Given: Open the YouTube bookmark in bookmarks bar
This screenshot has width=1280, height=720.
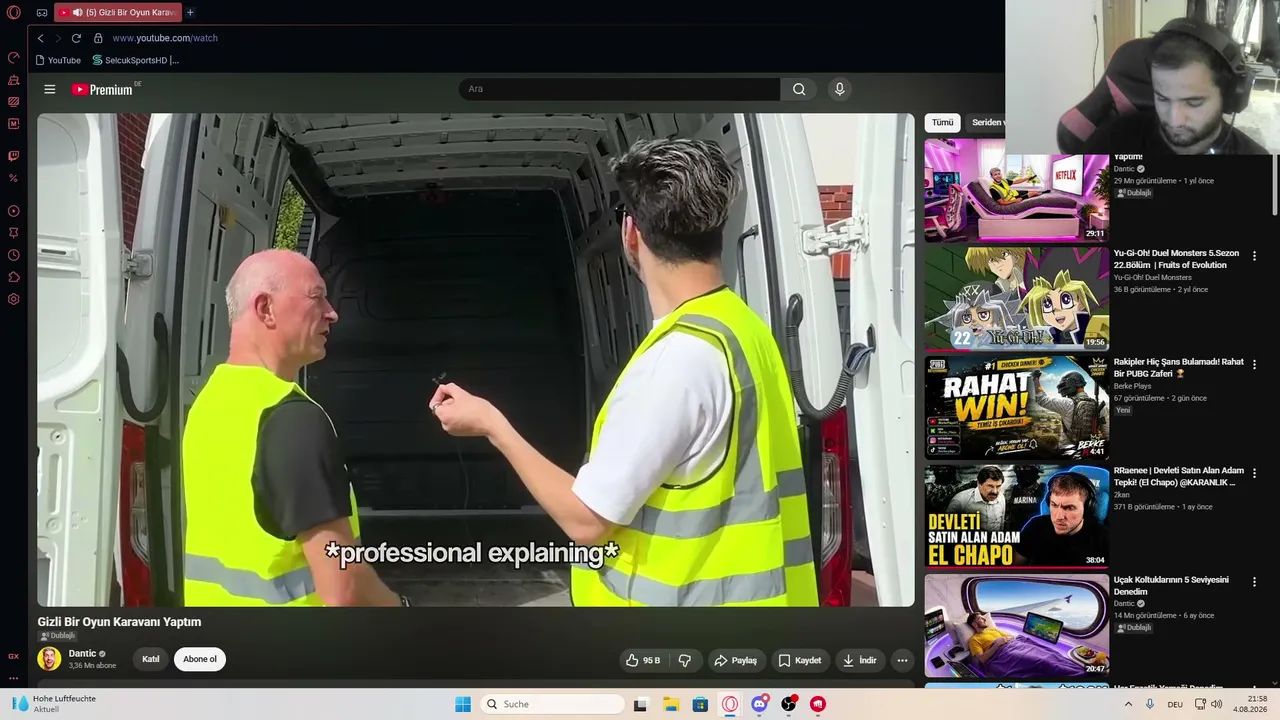Looking at the screenshot, I should [x=58, y=60].
